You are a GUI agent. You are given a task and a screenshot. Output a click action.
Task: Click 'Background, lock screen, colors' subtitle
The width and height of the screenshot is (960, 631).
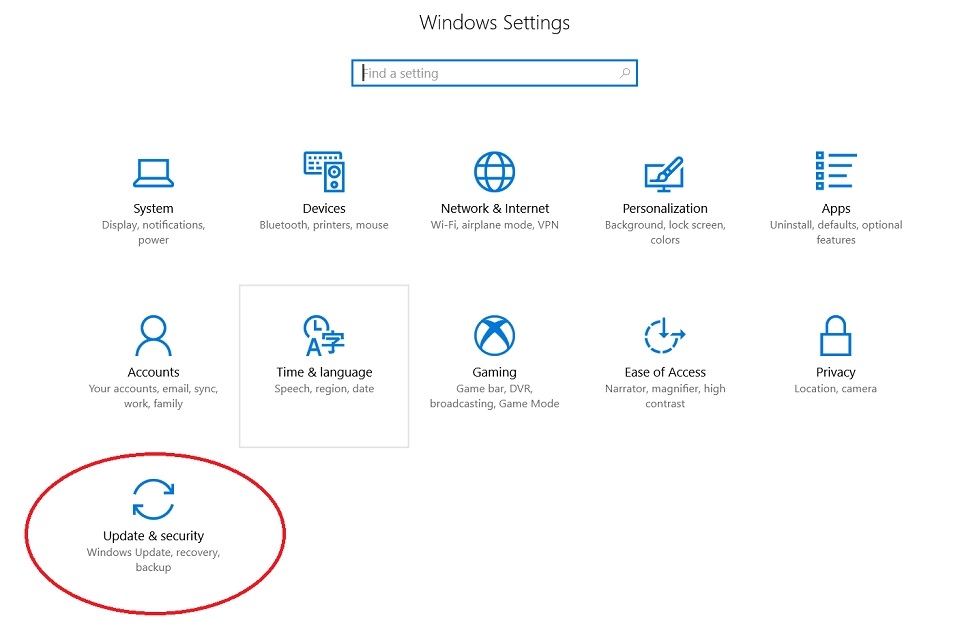(x=664, y=231)
